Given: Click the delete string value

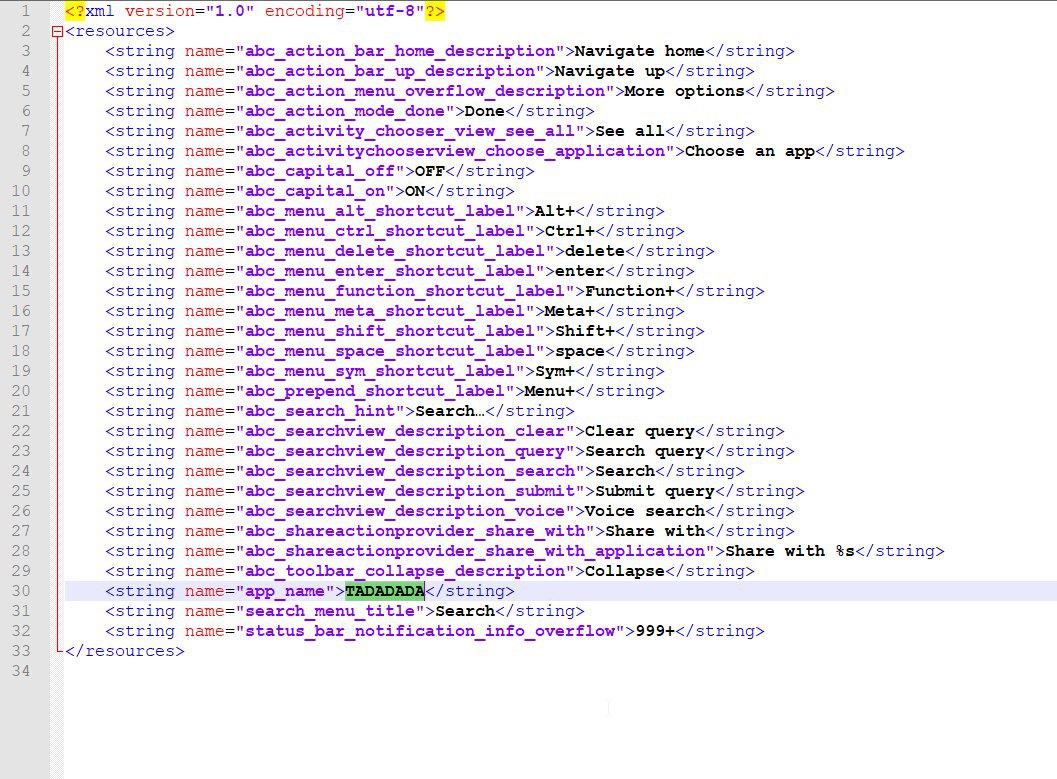Looking at the screenshot, I should 595,251.
